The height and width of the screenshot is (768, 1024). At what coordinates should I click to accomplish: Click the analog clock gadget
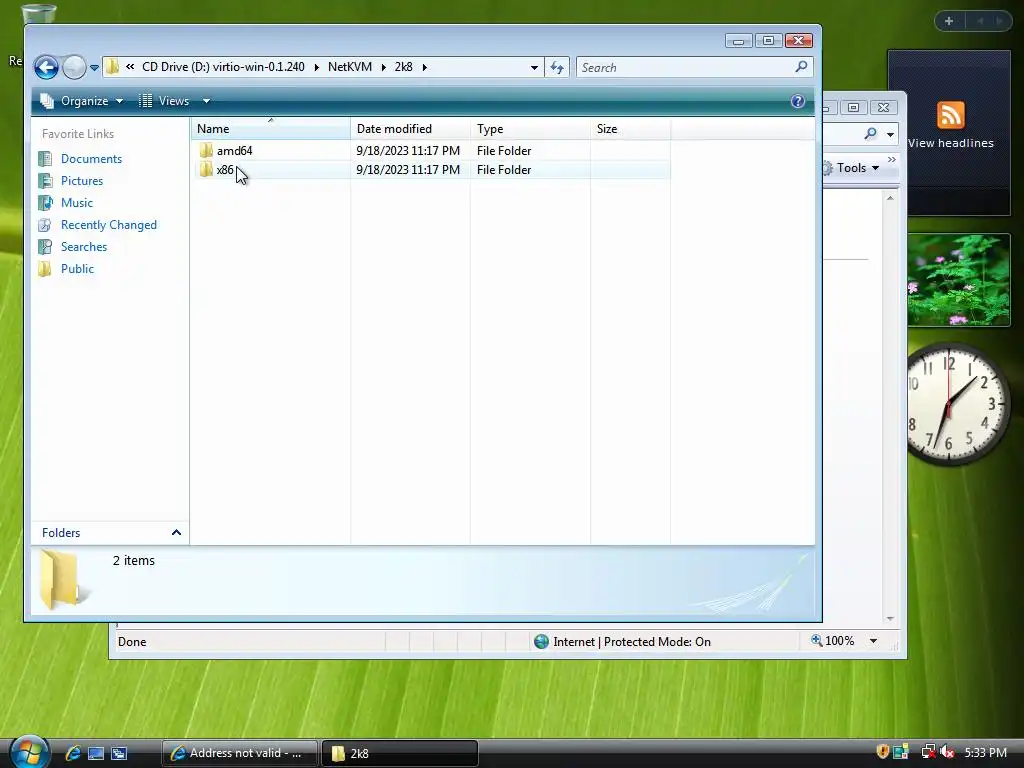coord(959,404)
